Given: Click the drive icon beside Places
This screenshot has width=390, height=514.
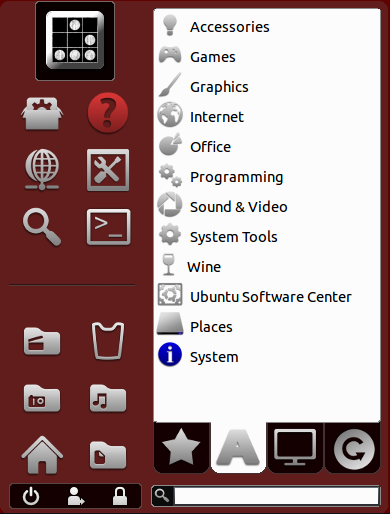Looking at the screenshot, I should (170, 324).
